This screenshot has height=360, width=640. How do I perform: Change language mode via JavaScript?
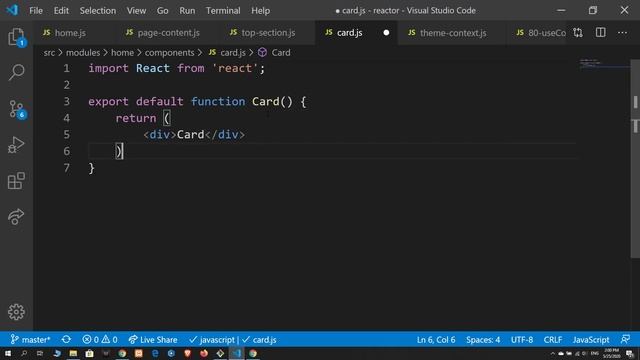591,340
